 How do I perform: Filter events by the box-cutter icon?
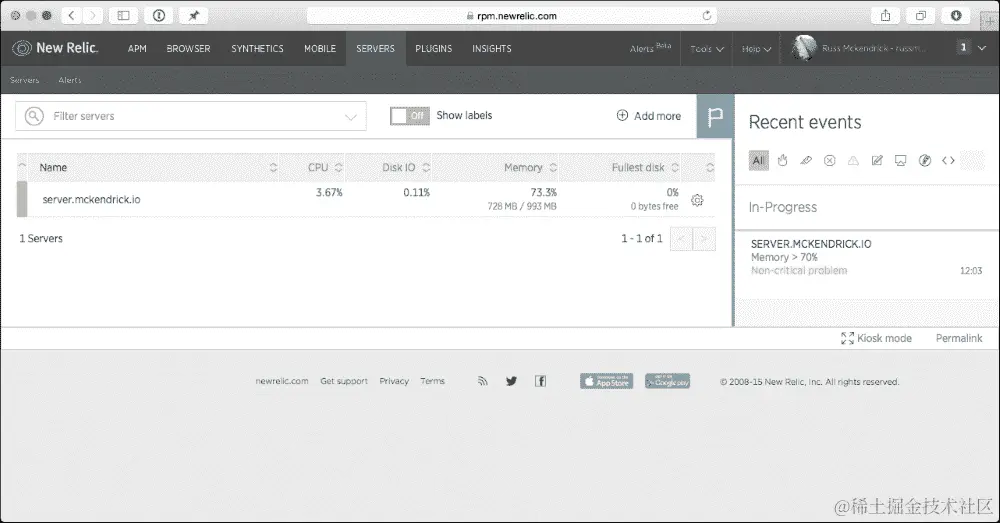tap(806, 161)
